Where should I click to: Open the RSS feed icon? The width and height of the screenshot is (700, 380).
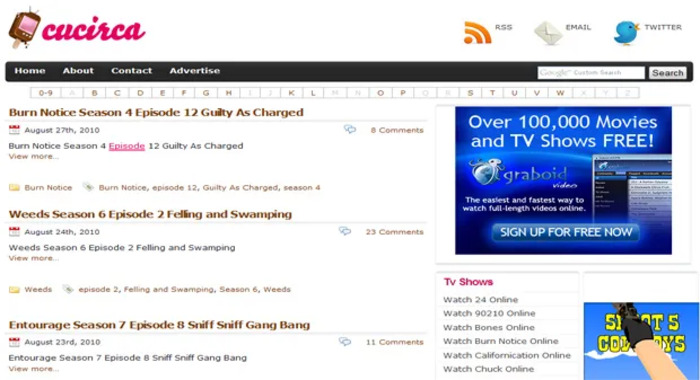(x=477, y=33)
